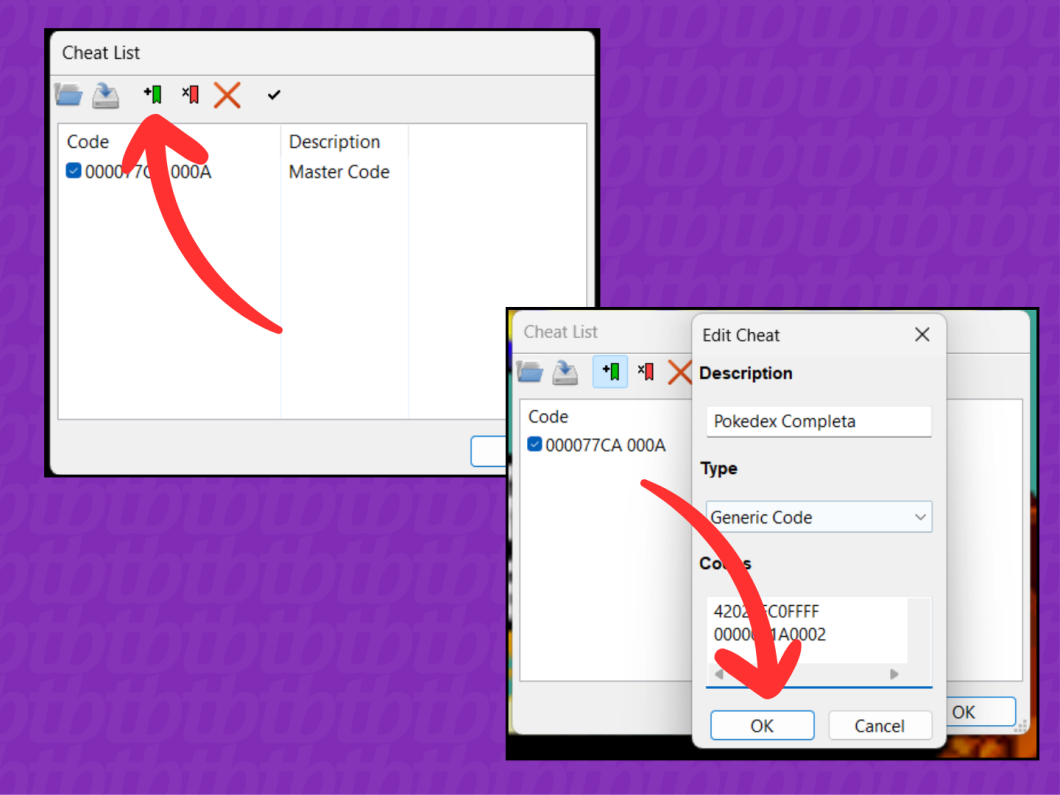Click the black checkmark toolbar icon
The height and width of the screenshot is (795, 1060).
click(274, 95)
